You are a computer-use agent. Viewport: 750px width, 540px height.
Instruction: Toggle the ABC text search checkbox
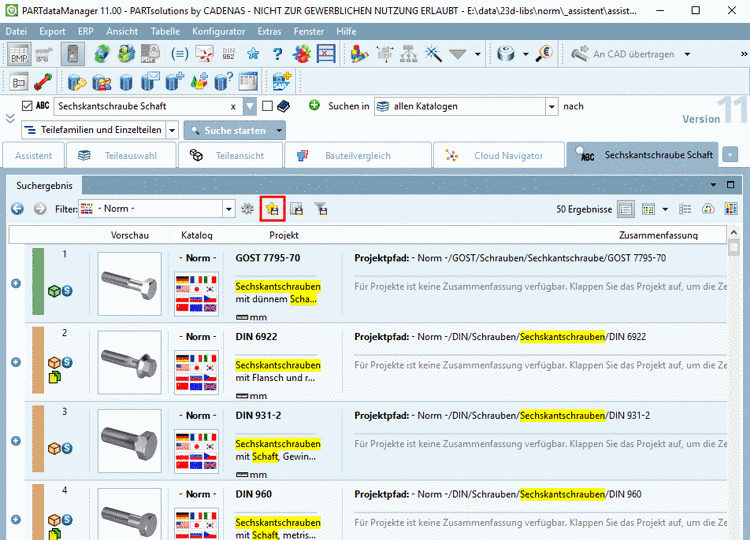[27, 106]
